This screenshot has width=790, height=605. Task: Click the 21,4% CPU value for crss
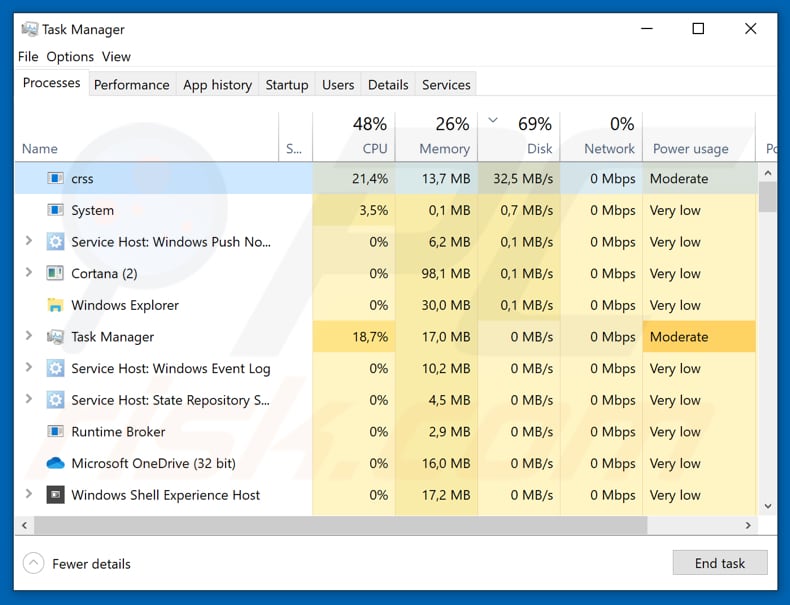[370, 179]
